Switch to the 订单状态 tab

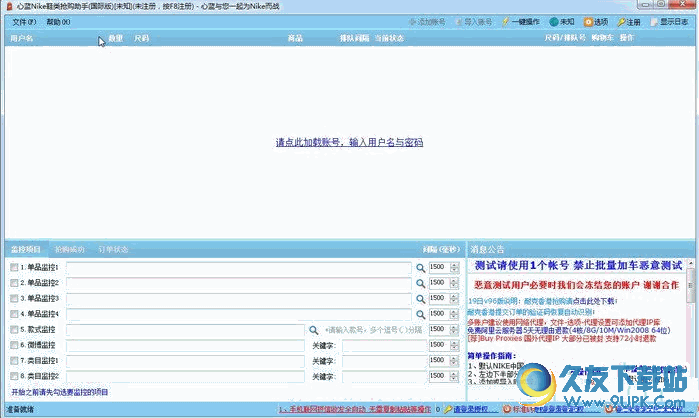coord(113,249)
